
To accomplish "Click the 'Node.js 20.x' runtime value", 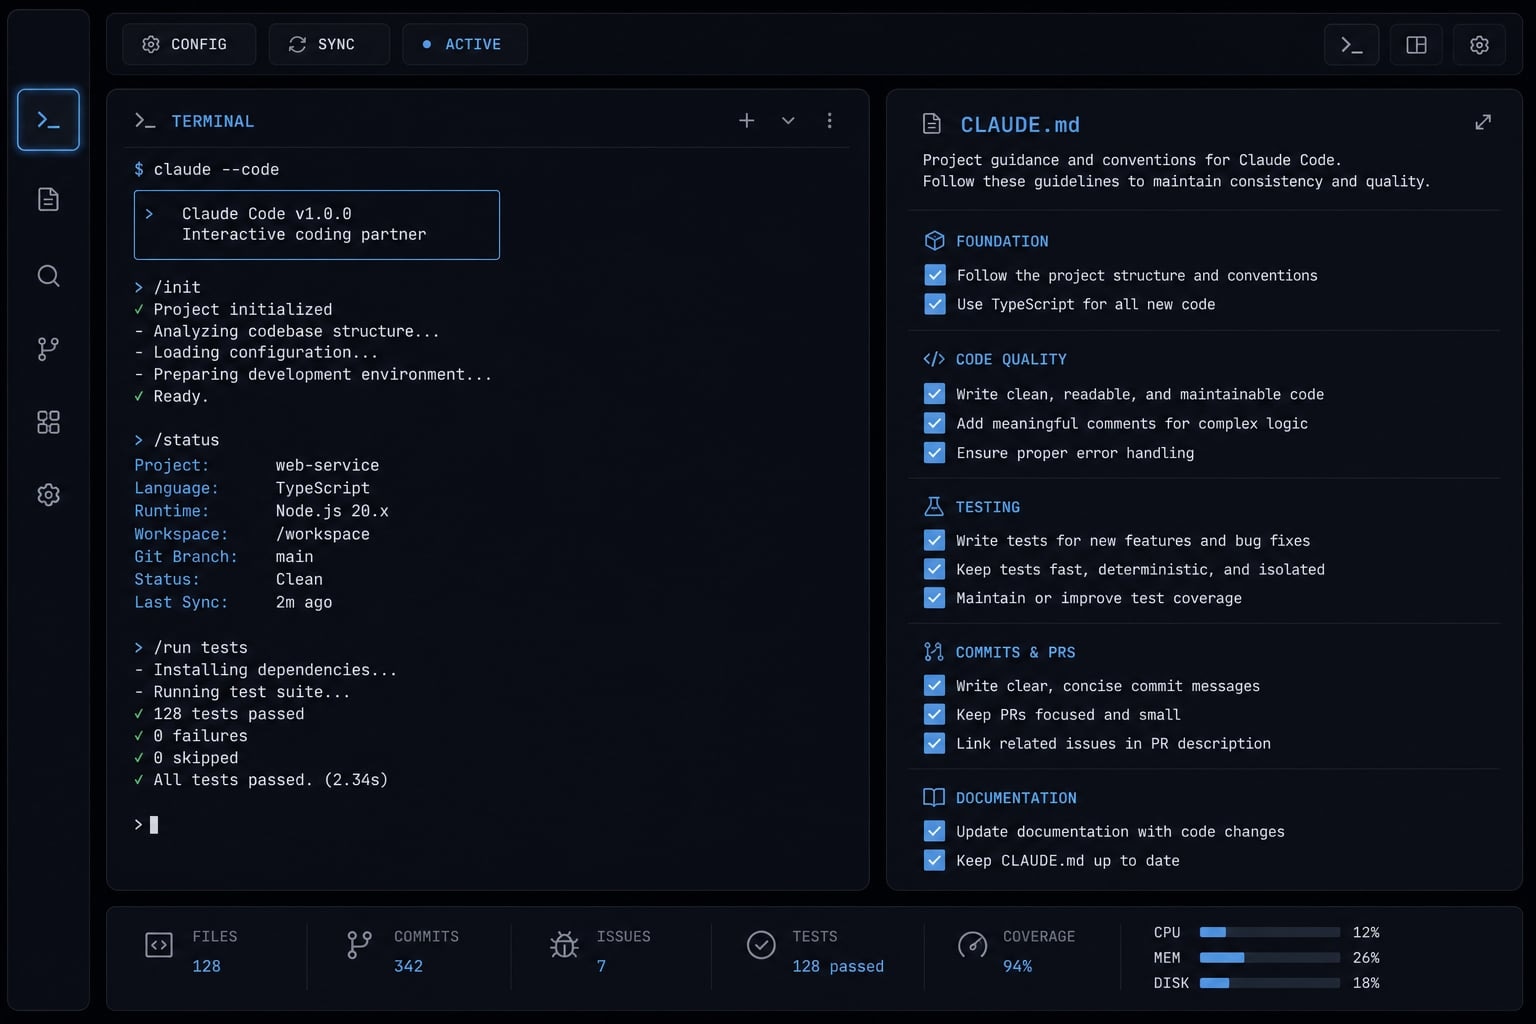I will point(332,511).
